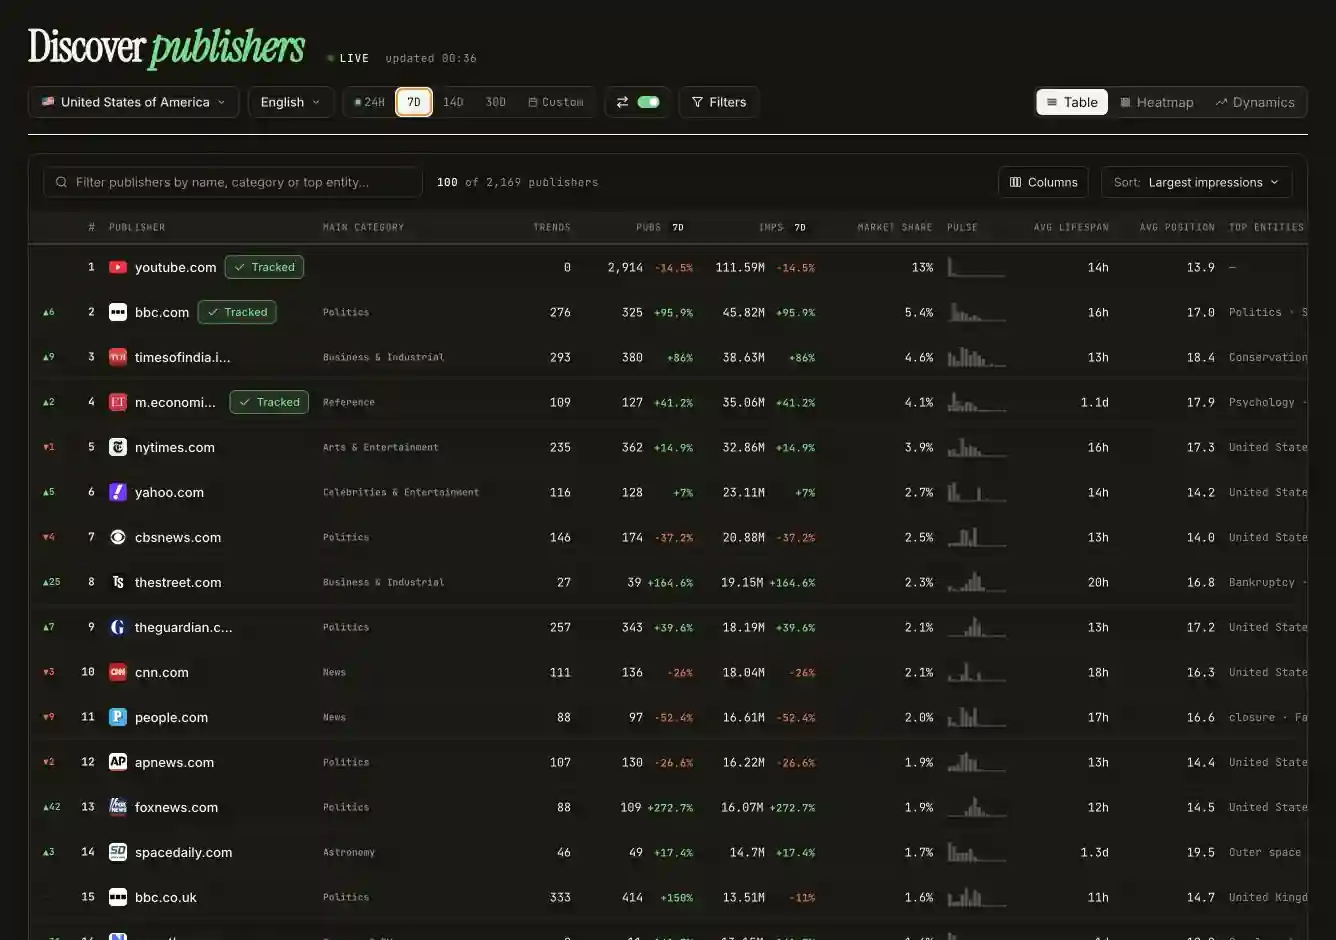Viewport: 1336px width, 940px height.
Task: Click the apnews.com favicon icon
Action: tap(118, 762)
